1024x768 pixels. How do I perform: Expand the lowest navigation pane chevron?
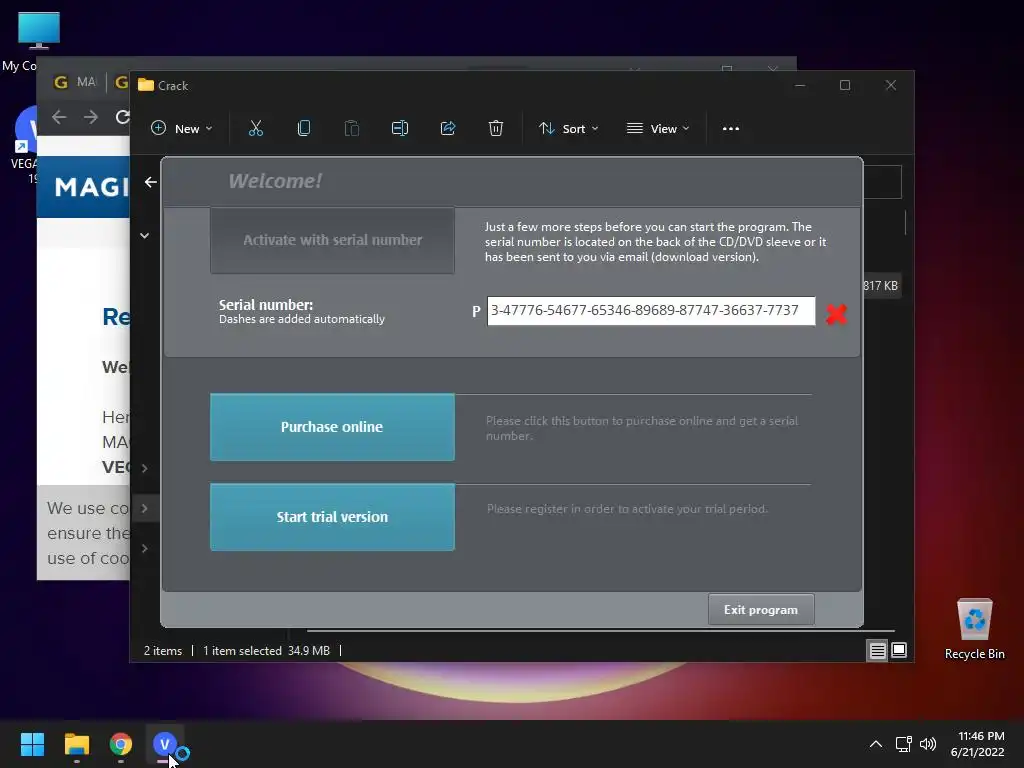(x=144, y=549)
